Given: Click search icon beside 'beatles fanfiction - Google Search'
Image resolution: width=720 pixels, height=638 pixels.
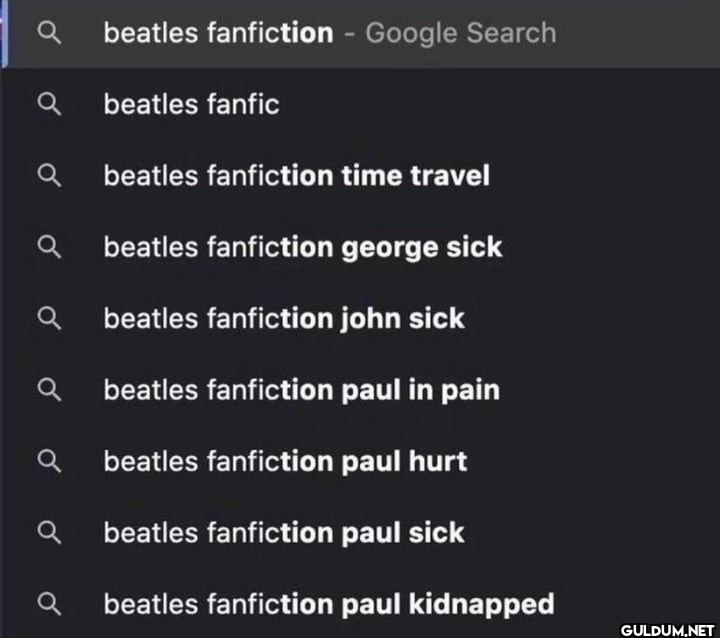Looking at the screenshot, I should point(50,33).
